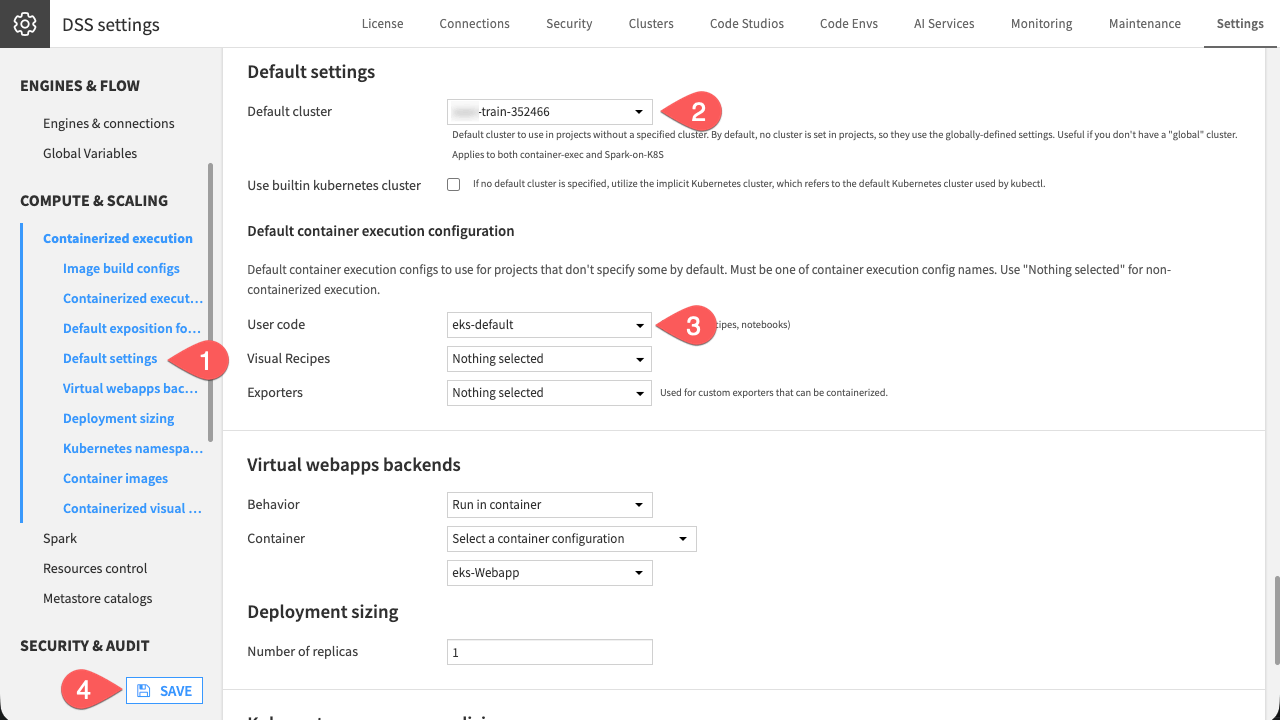
Task: Click the sidebar vertical scrollbar
Action: pos(210,302)
